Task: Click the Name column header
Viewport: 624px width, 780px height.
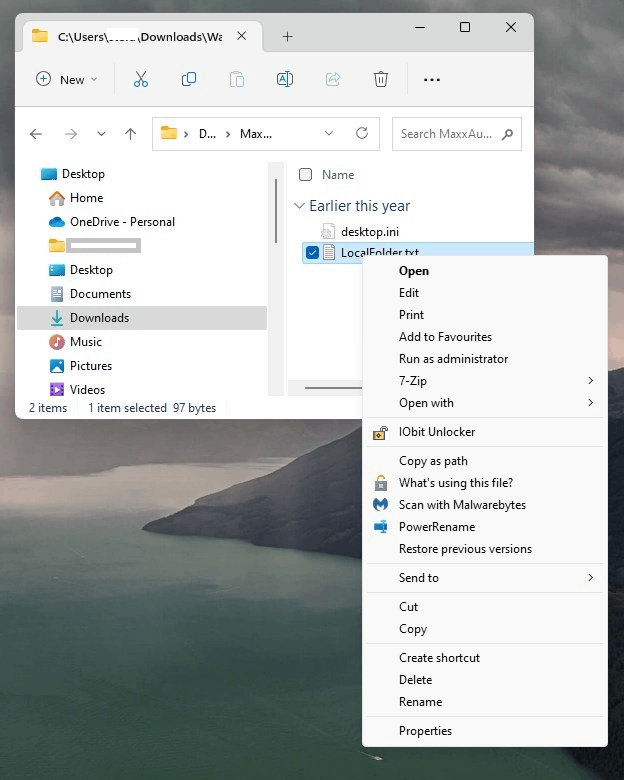Action: pyautogui.click(x=338, y=175)
